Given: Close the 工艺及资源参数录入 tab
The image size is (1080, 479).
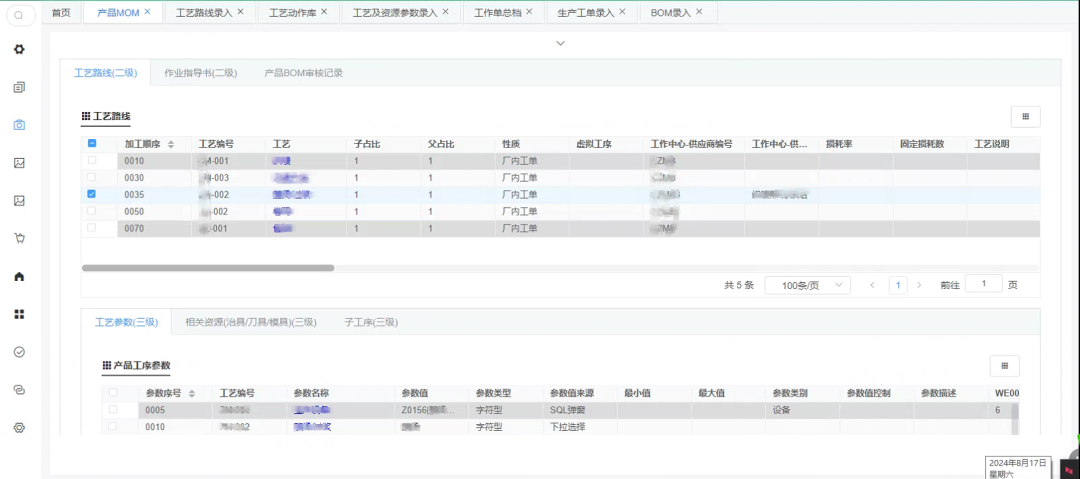Looking at the screenshot, I should click(x=446, y=12).
